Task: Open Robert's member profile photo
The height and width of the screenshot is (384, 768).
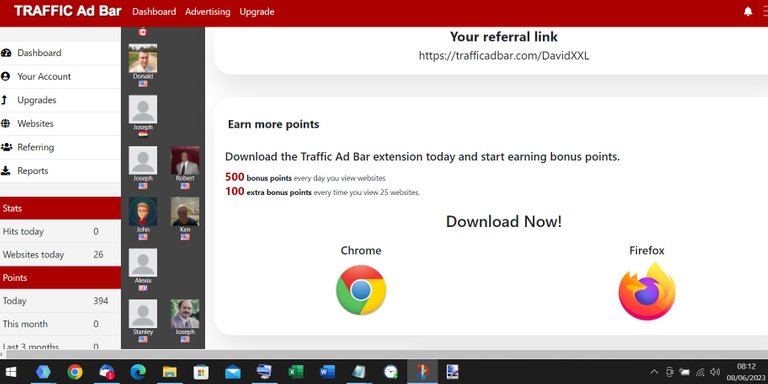Action: 185,160
